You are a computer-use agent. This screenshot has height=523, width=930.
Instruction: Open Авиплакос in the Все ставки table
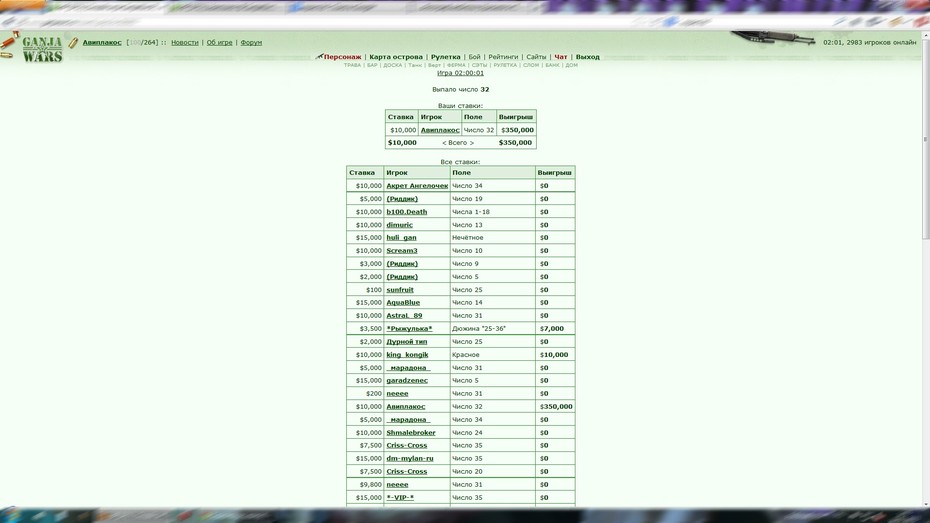click(406, 407)
